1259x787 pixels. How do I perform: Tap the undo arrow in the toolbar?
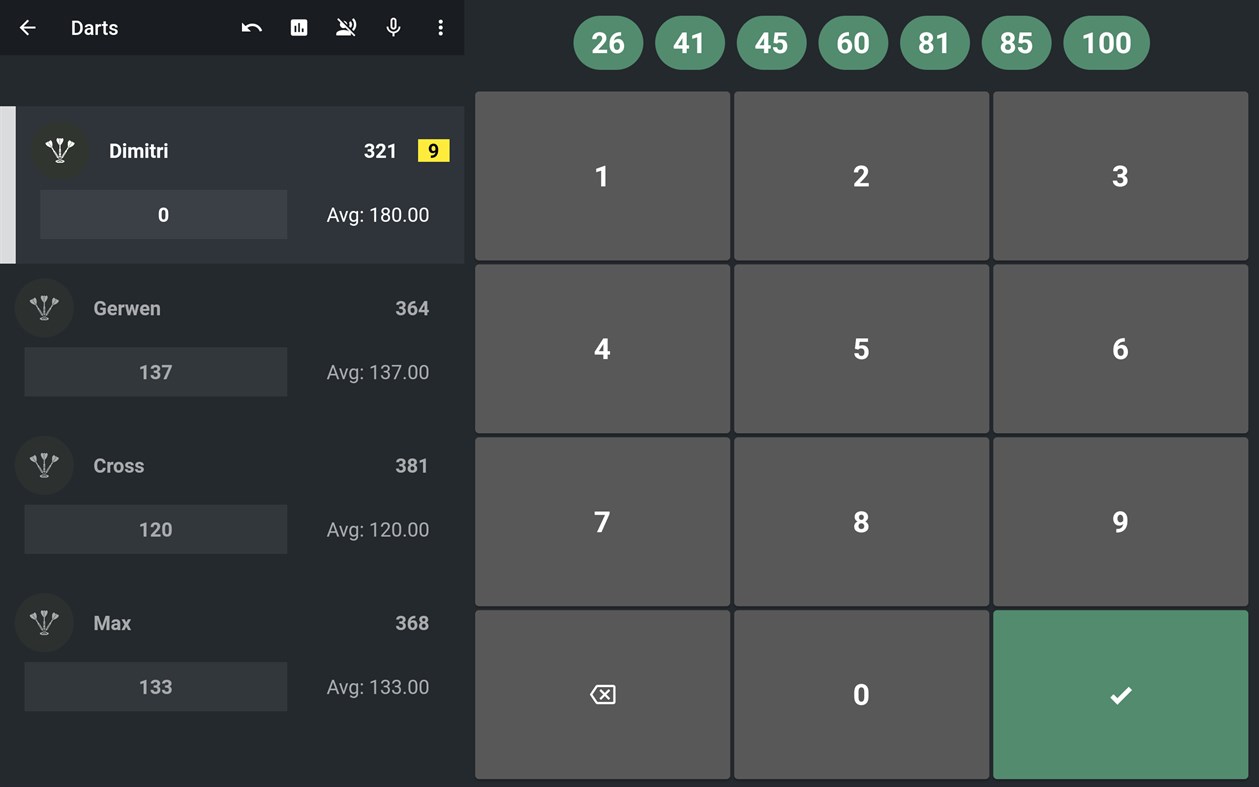click(x=250, y=28)
